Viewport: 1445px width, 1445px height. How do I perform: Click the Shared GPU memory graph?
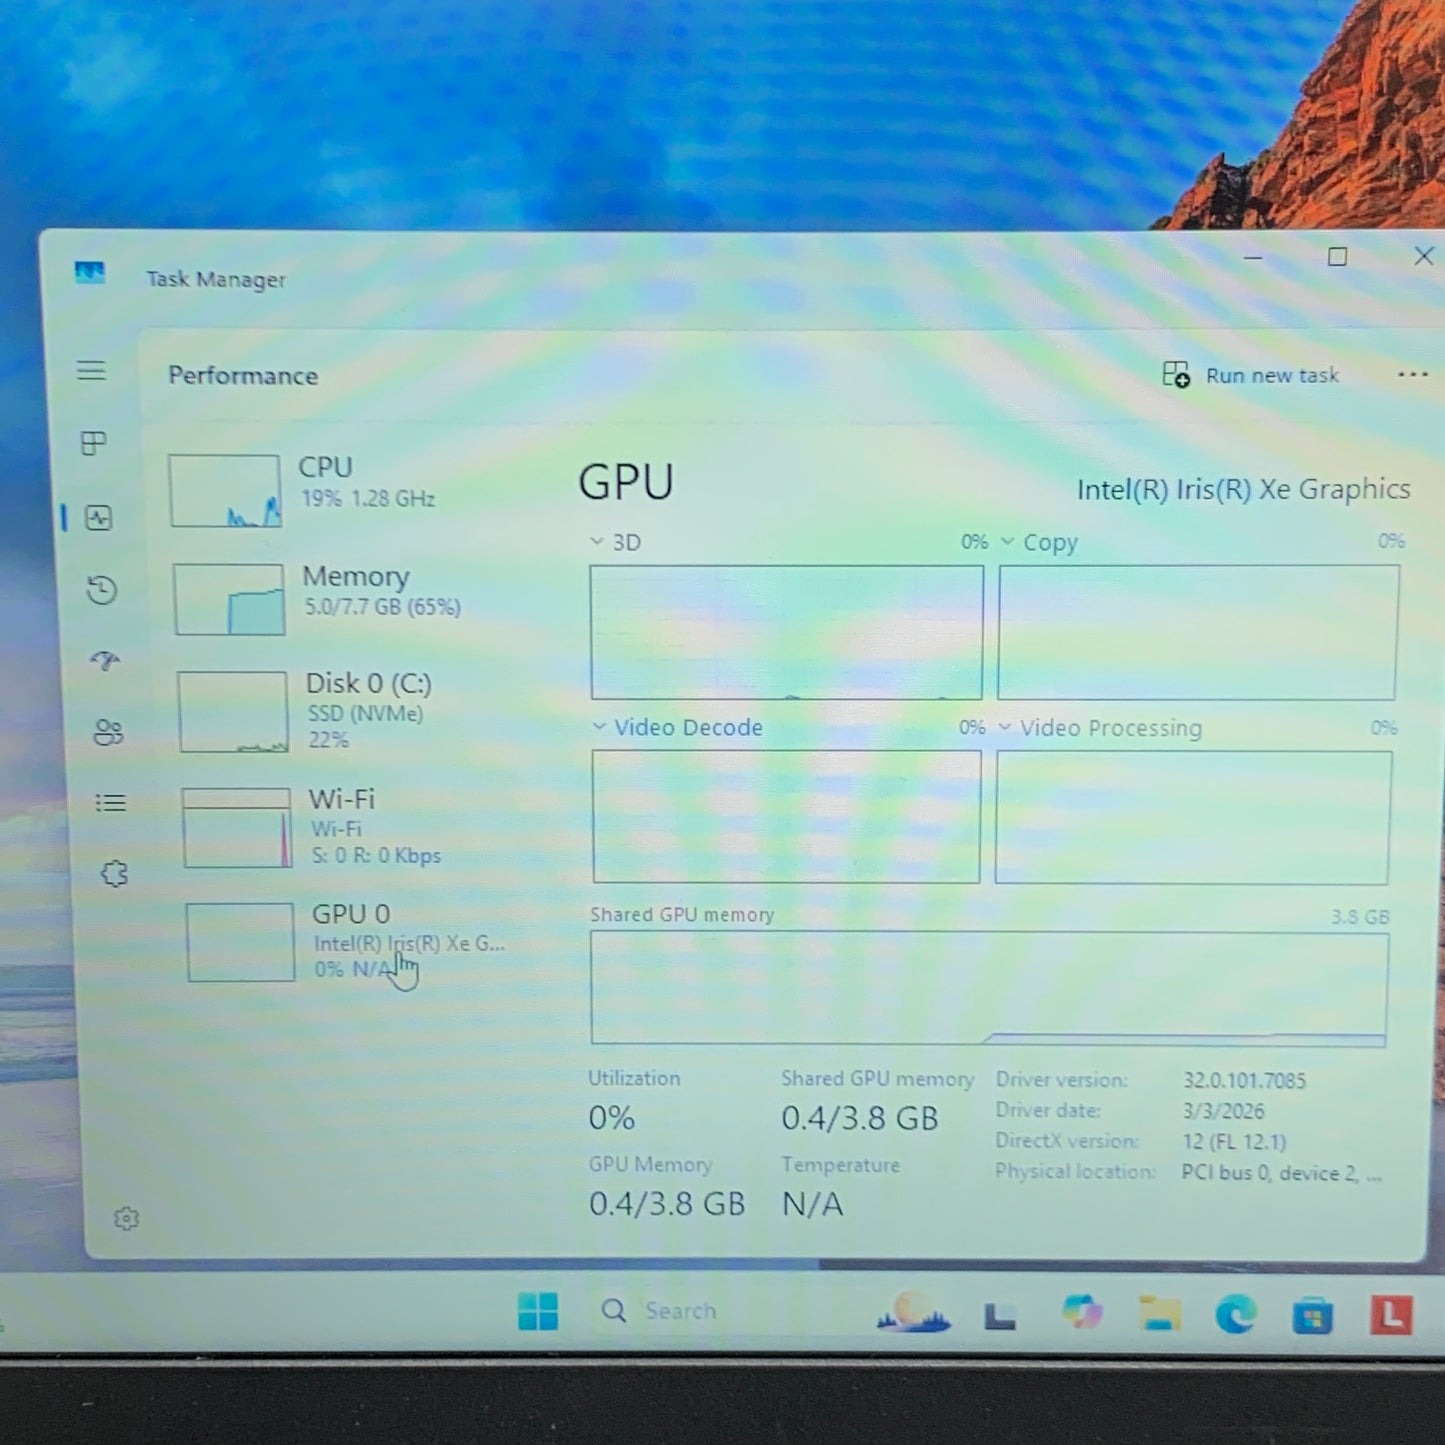(x=989, y=989)
